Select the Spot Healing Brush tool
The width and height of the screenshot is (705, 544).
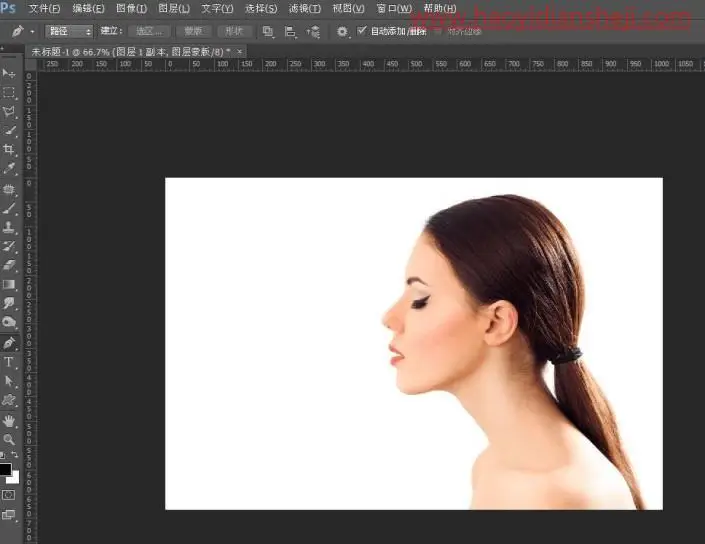point(9,189)
